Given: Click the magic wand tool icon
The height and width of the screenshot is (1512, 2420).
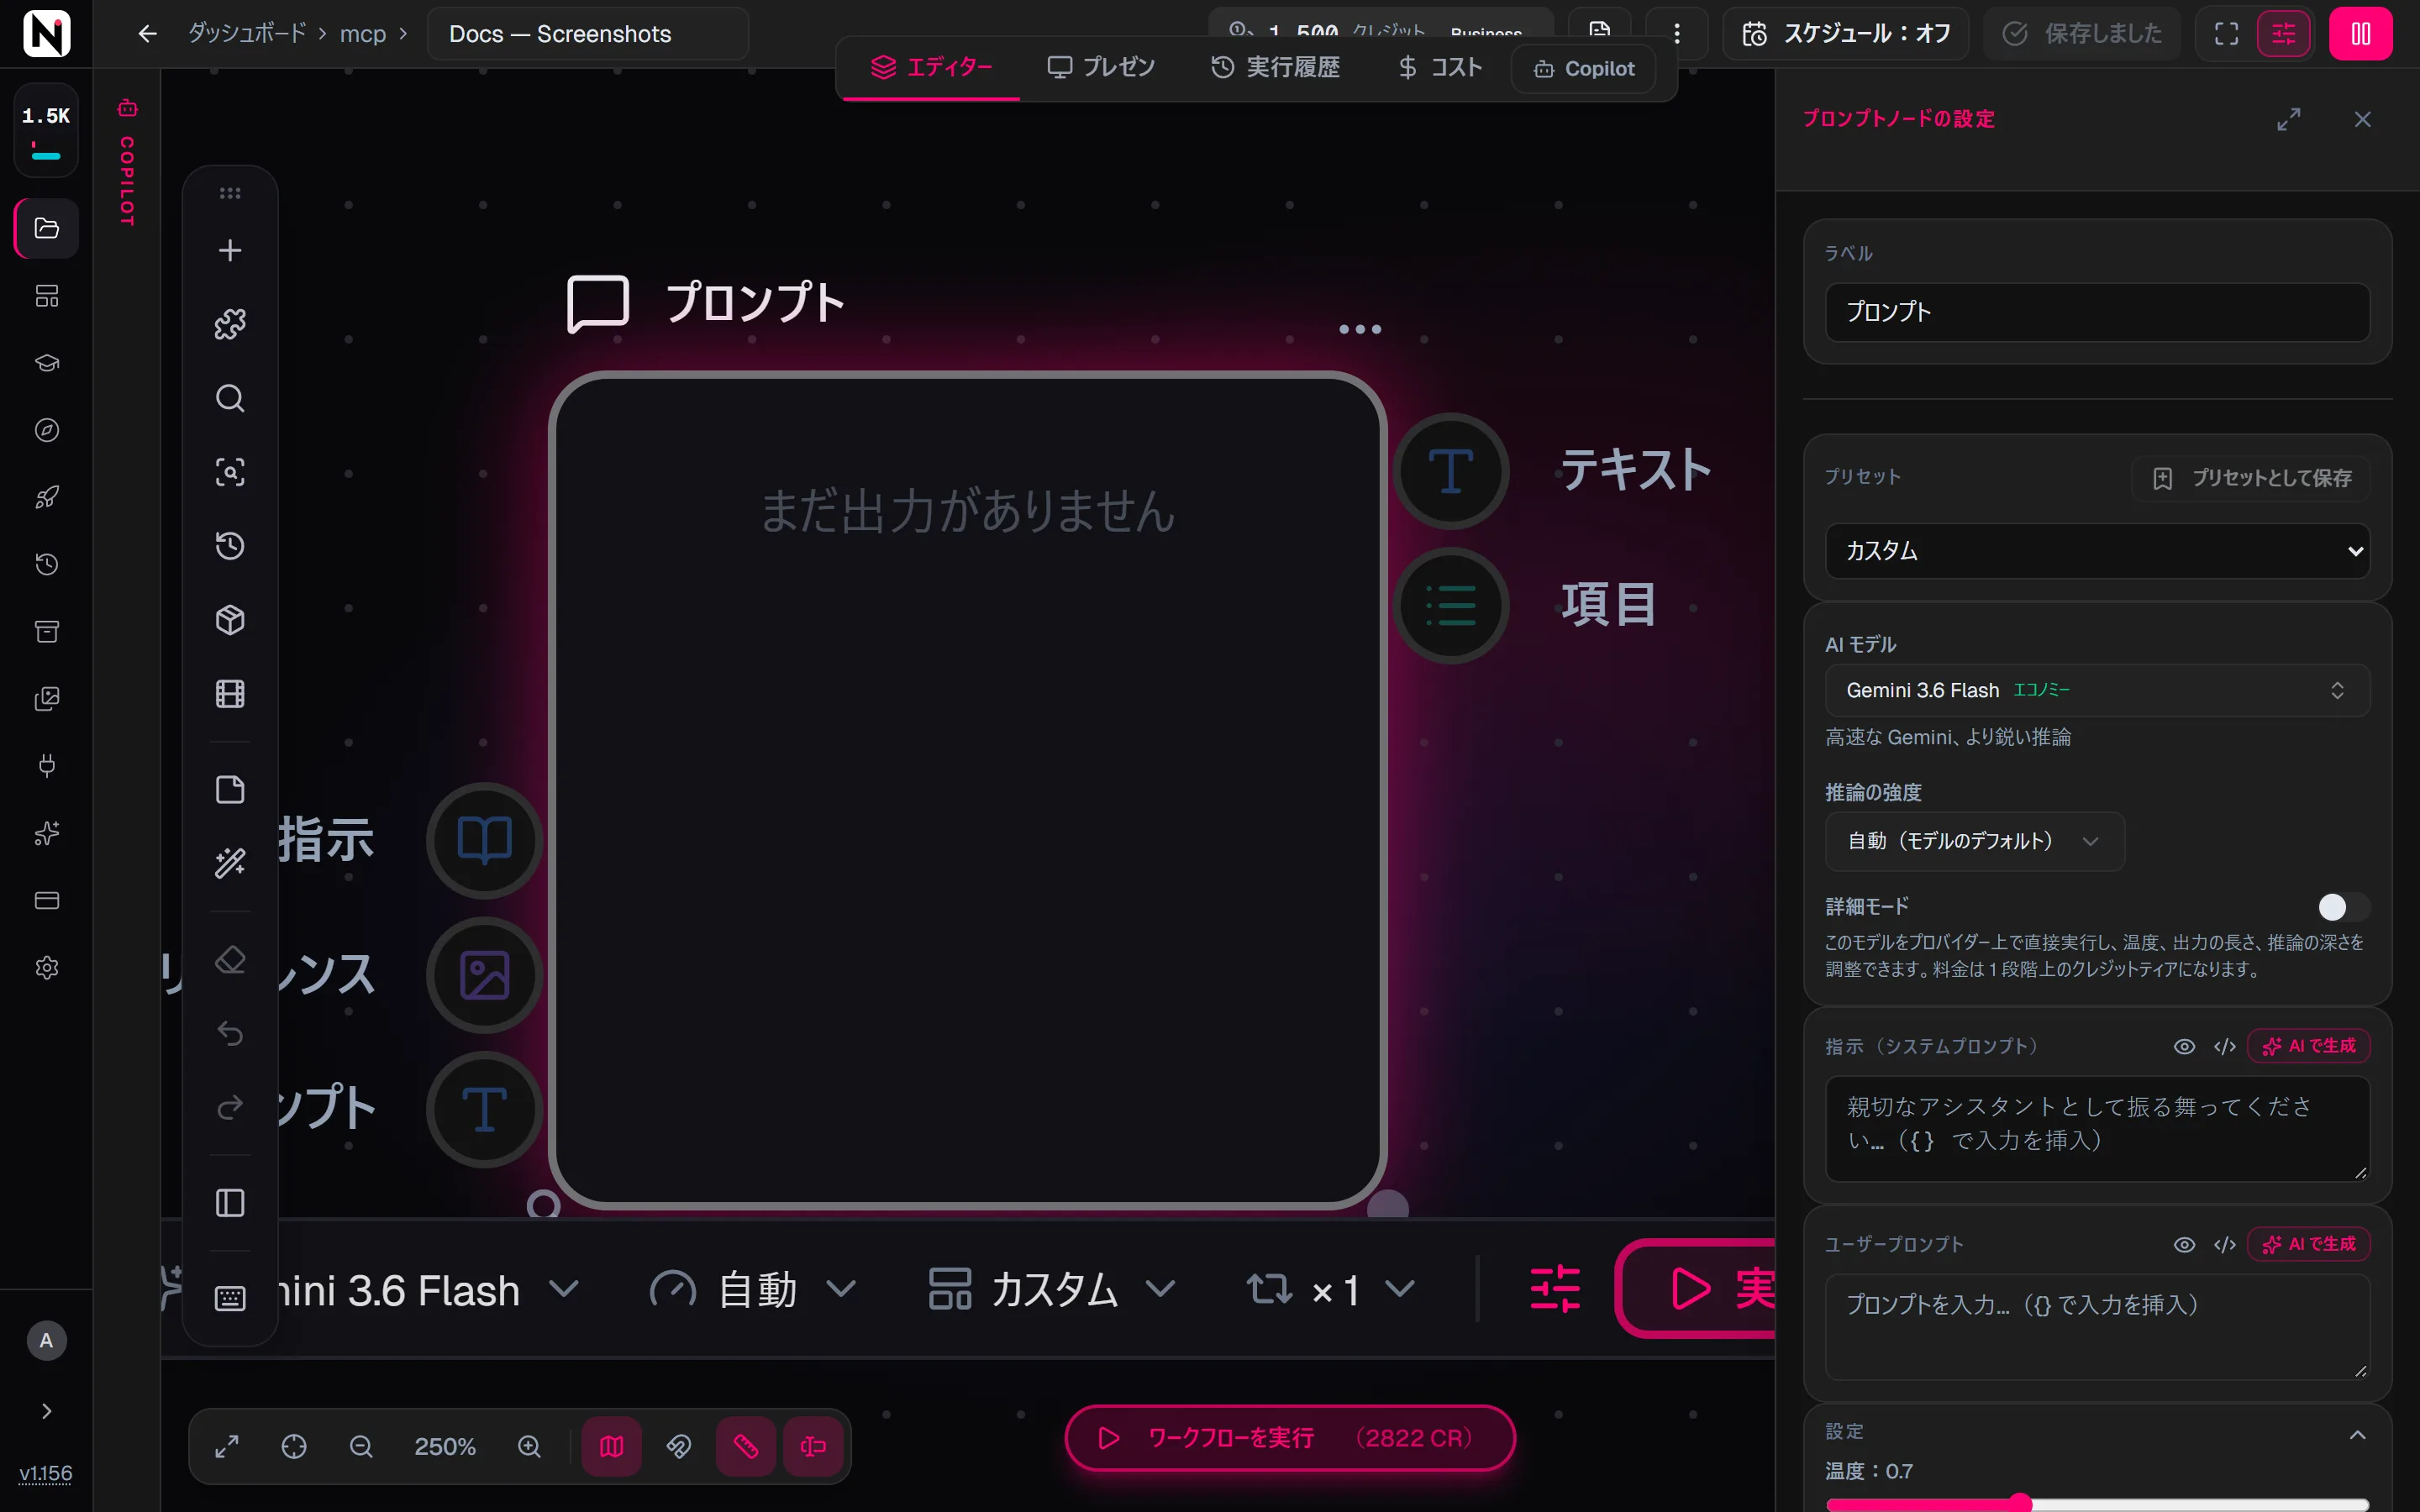Looking at the screenshot, I should [x=230, y=863].
